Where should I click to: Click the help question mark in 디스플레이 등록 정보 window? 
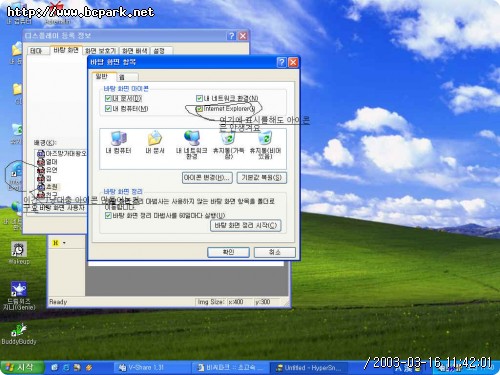[x=231, y=36]
